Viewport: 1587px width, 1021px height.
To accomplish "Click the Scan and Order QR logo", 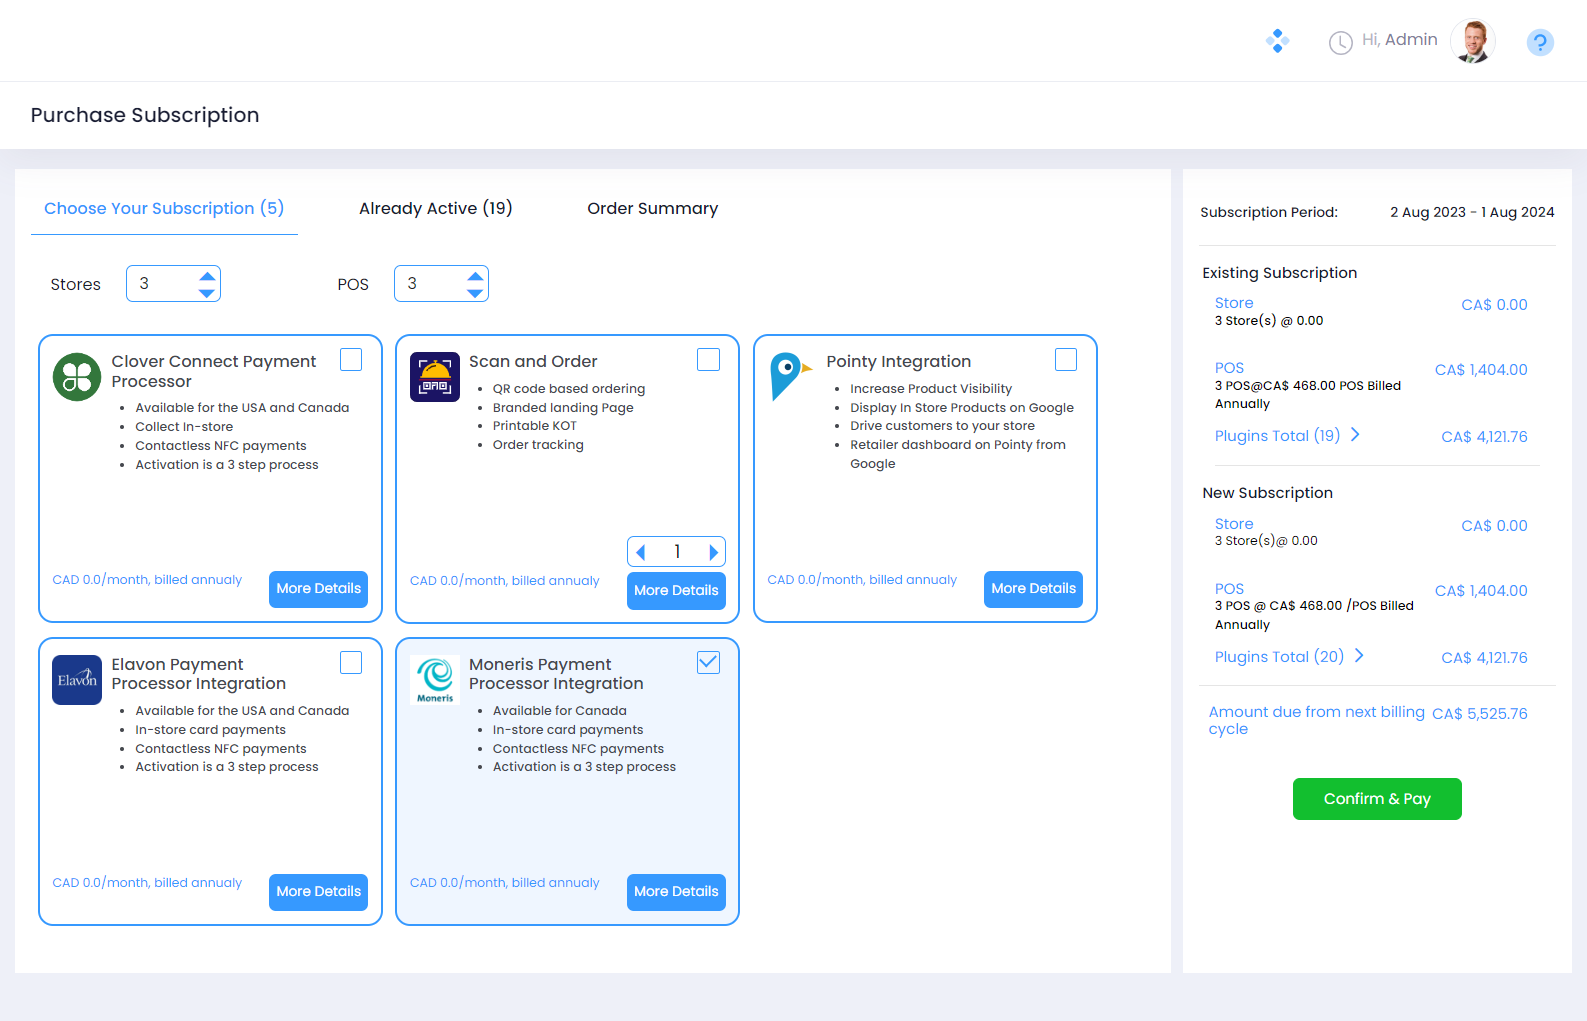I will pyautogui.click(x=435, y=377).
